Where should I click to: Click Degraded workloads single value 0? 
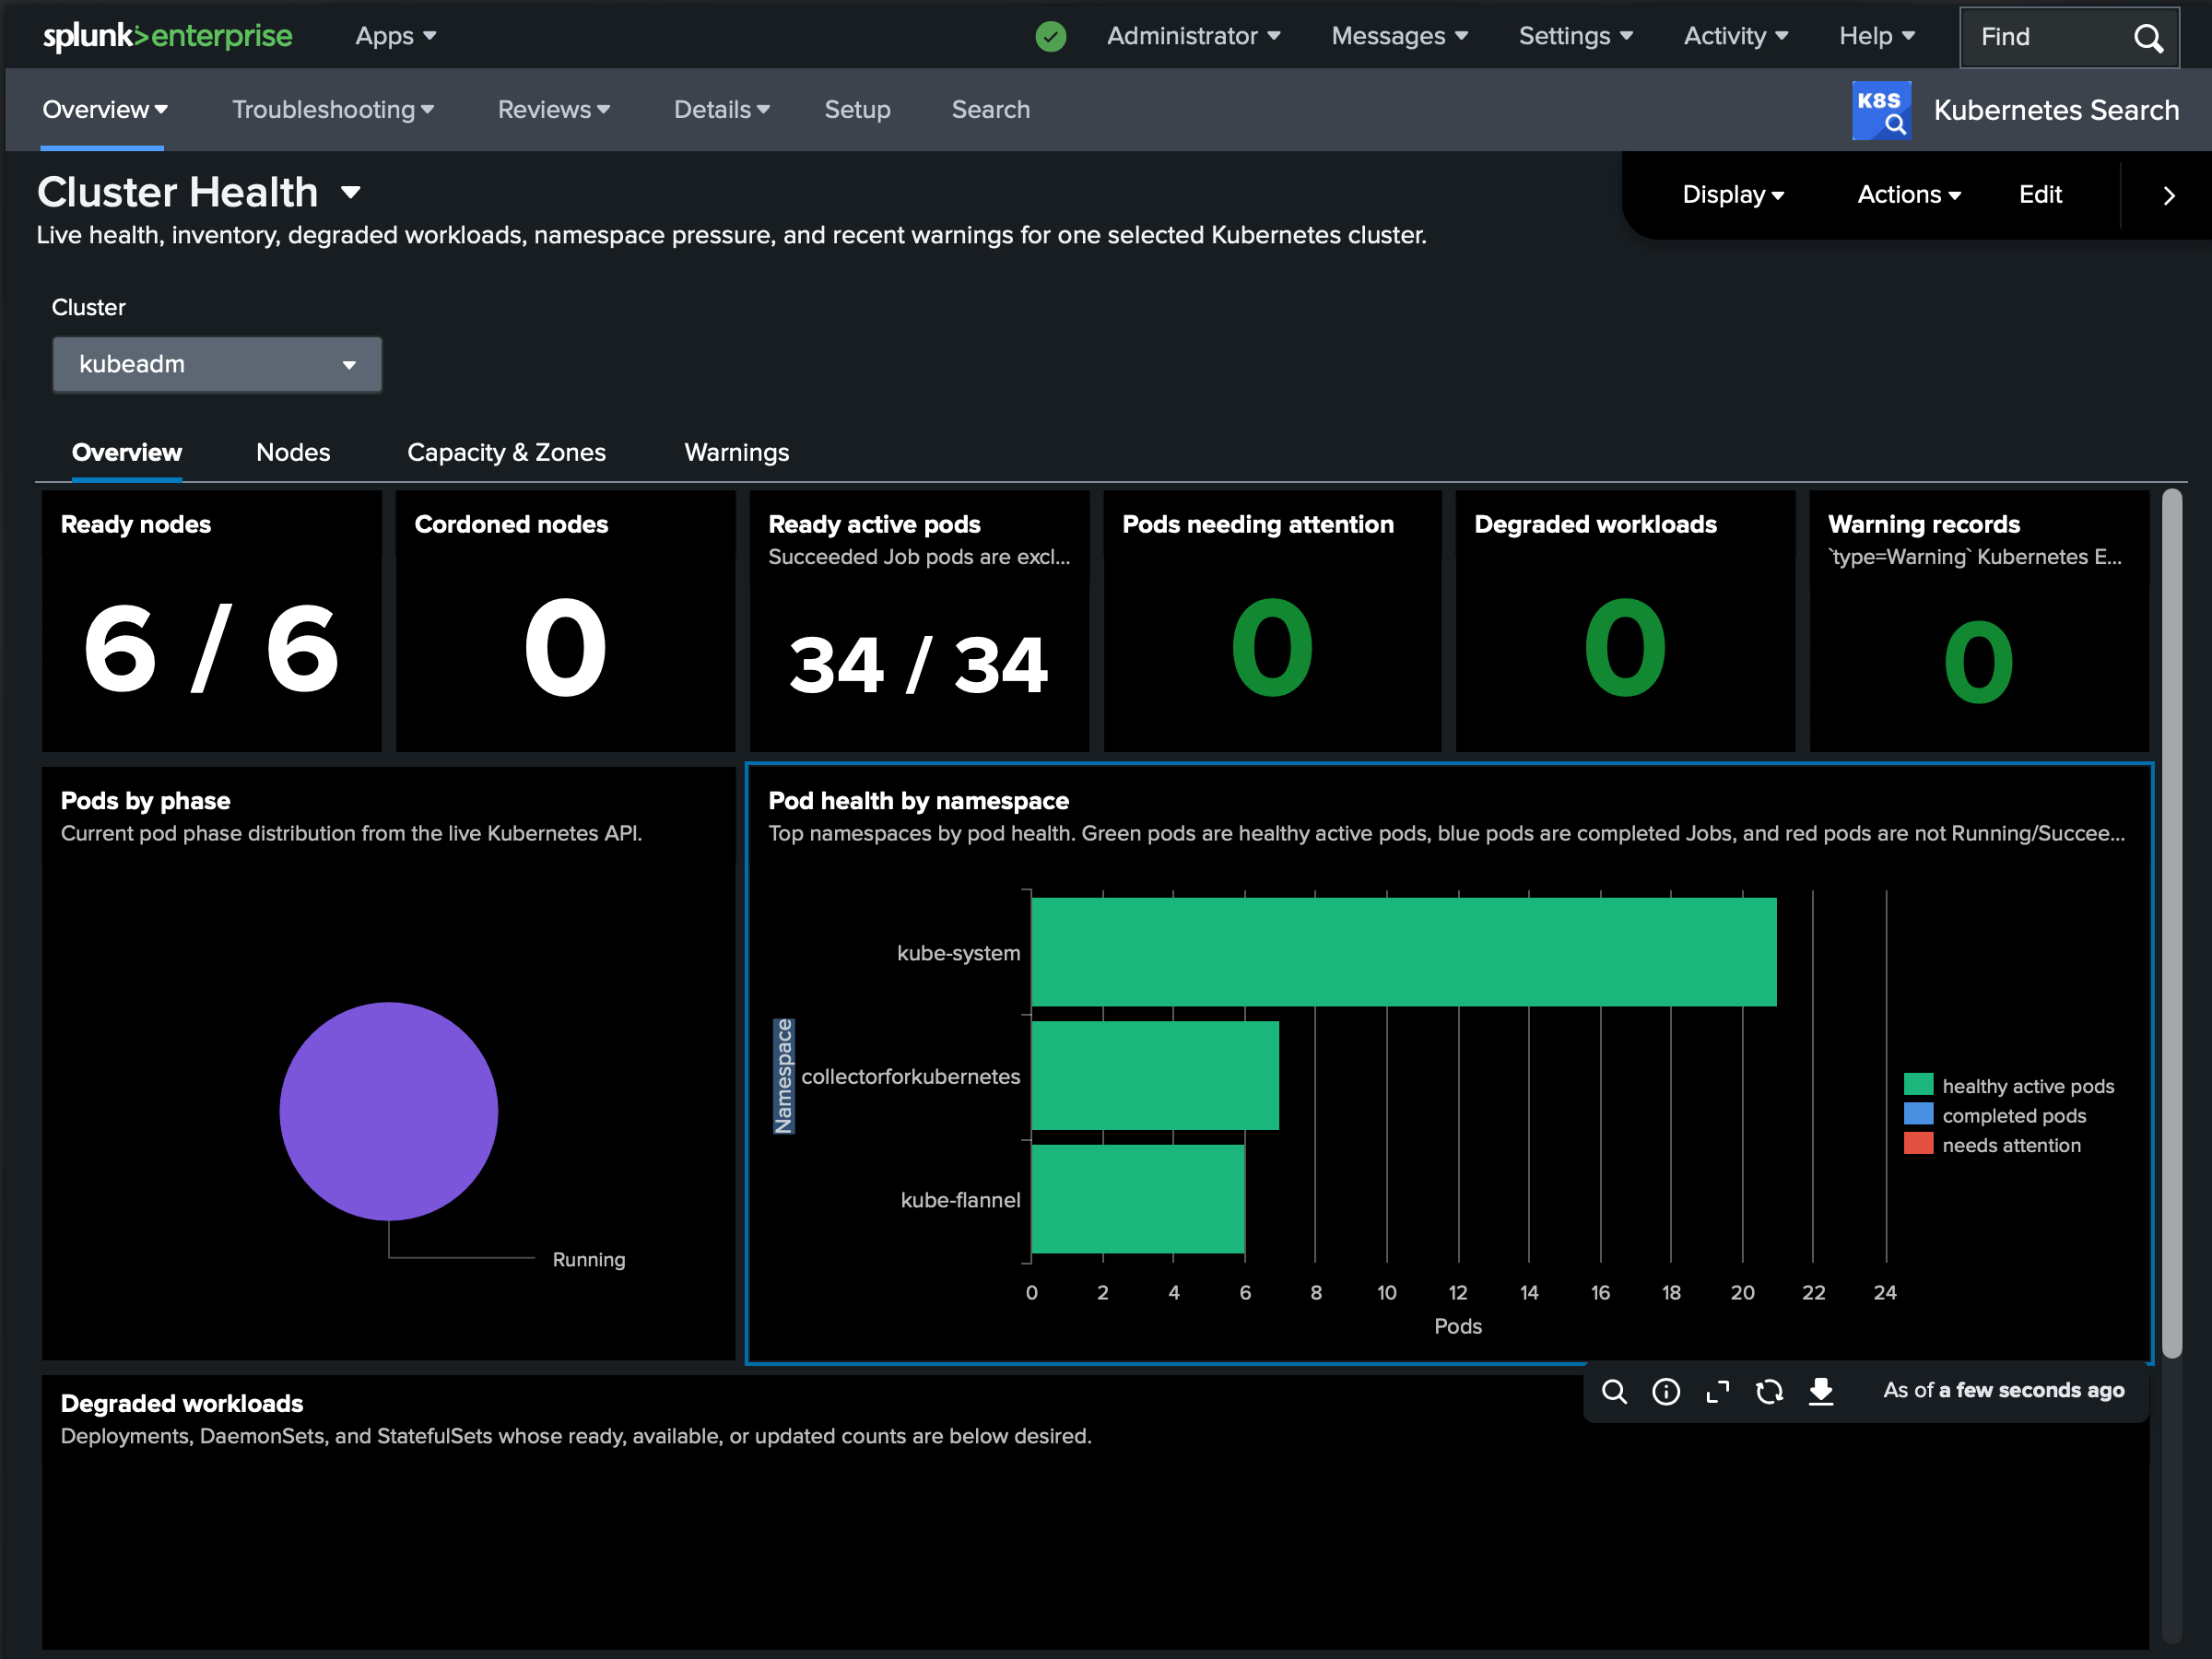click(1625, 647)
